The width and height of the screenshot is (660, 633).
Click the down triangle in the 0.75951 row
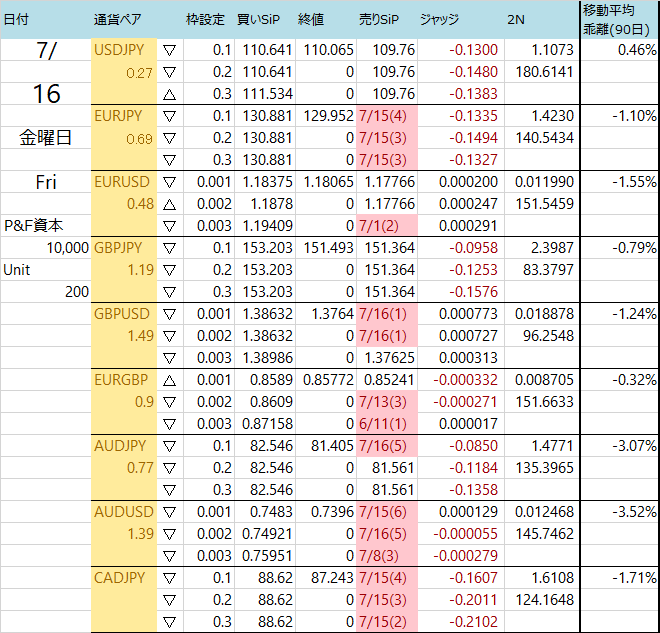169,556
